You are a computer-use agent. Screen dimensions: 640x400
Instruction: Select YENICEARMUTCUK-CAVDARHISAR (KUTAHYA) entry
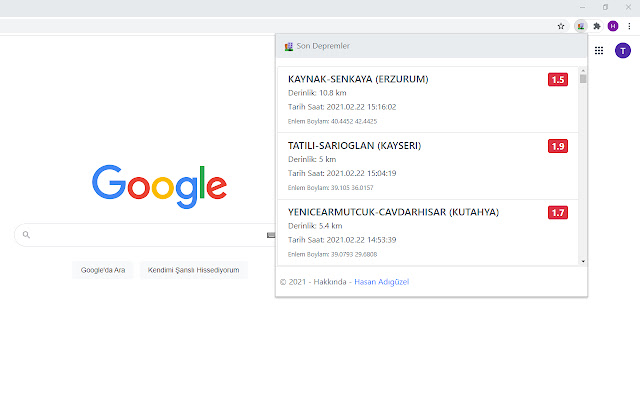click(428, 233)
